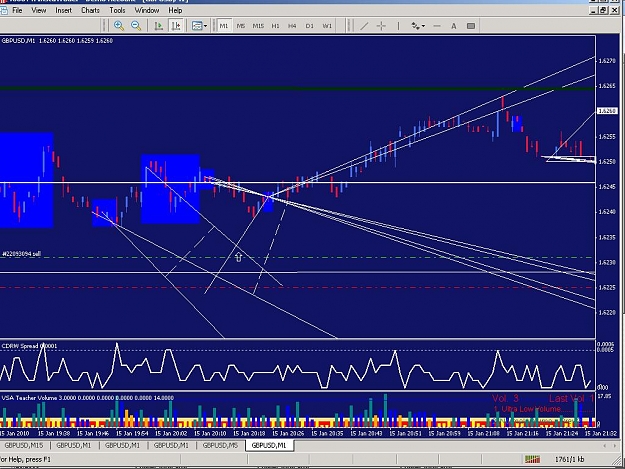Click the Vol. 3 red label

(505, 398)
